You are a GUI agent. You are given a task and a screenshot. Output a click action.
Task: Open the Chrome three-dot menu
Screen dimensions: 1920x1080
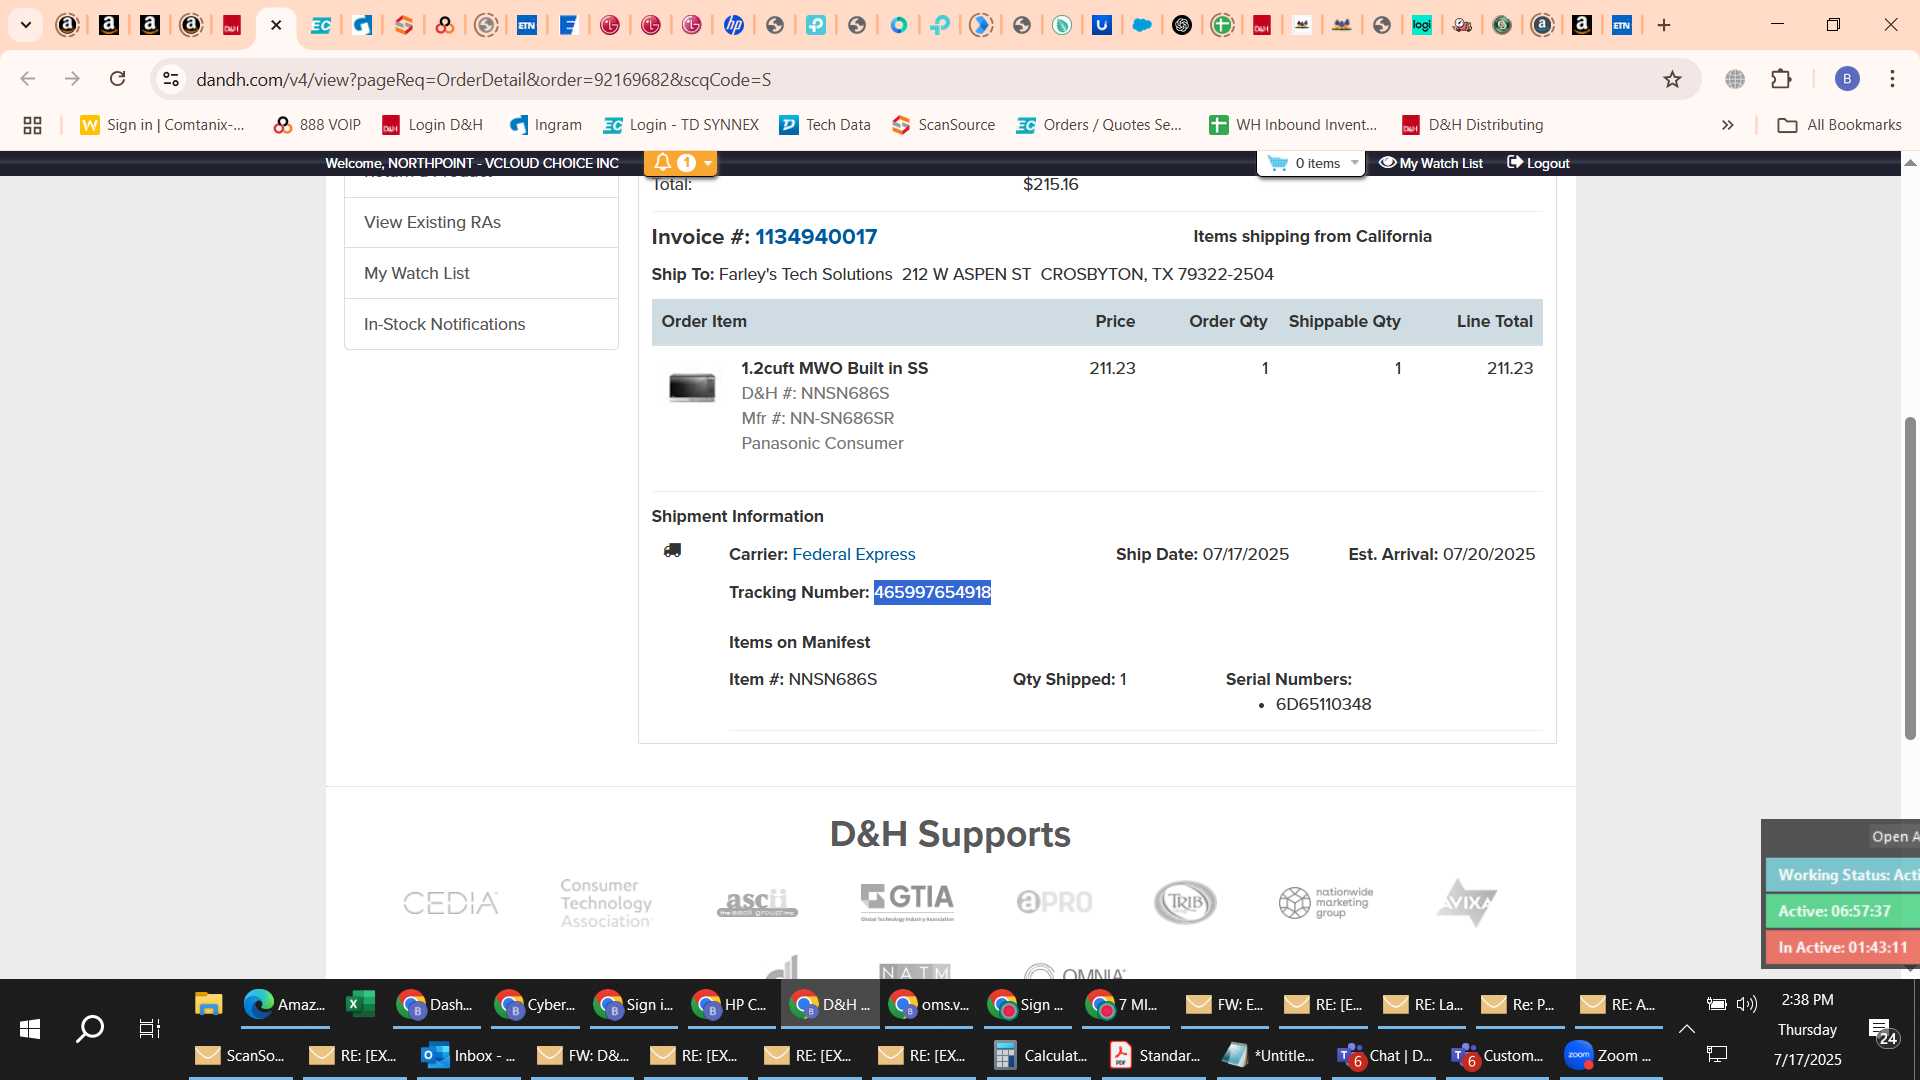coord(1892,79)
